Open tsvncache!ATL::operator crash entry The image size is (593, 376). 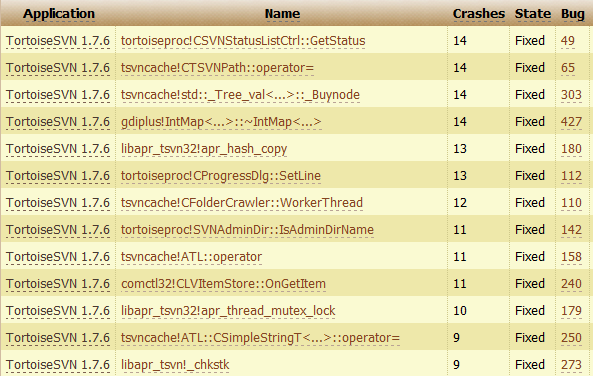191,257
